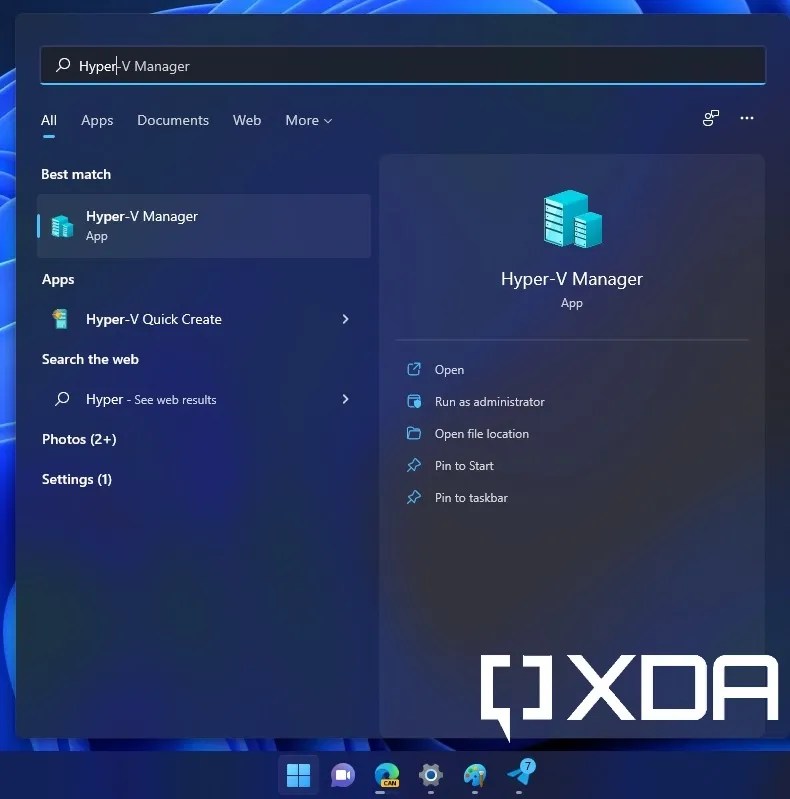
Task: Switch to the Apps tab
Action: [x=97, y=120]
